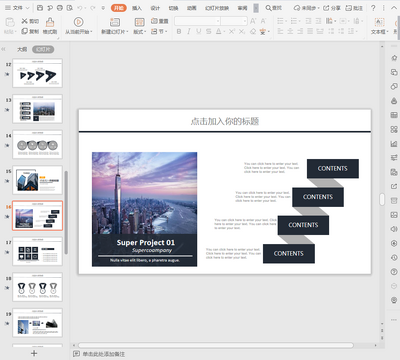The height and width of the screenshot is (360, 400).
Task: Click the slide title placeholder 点击加入你的标题
Action: [x=225, y=121]
